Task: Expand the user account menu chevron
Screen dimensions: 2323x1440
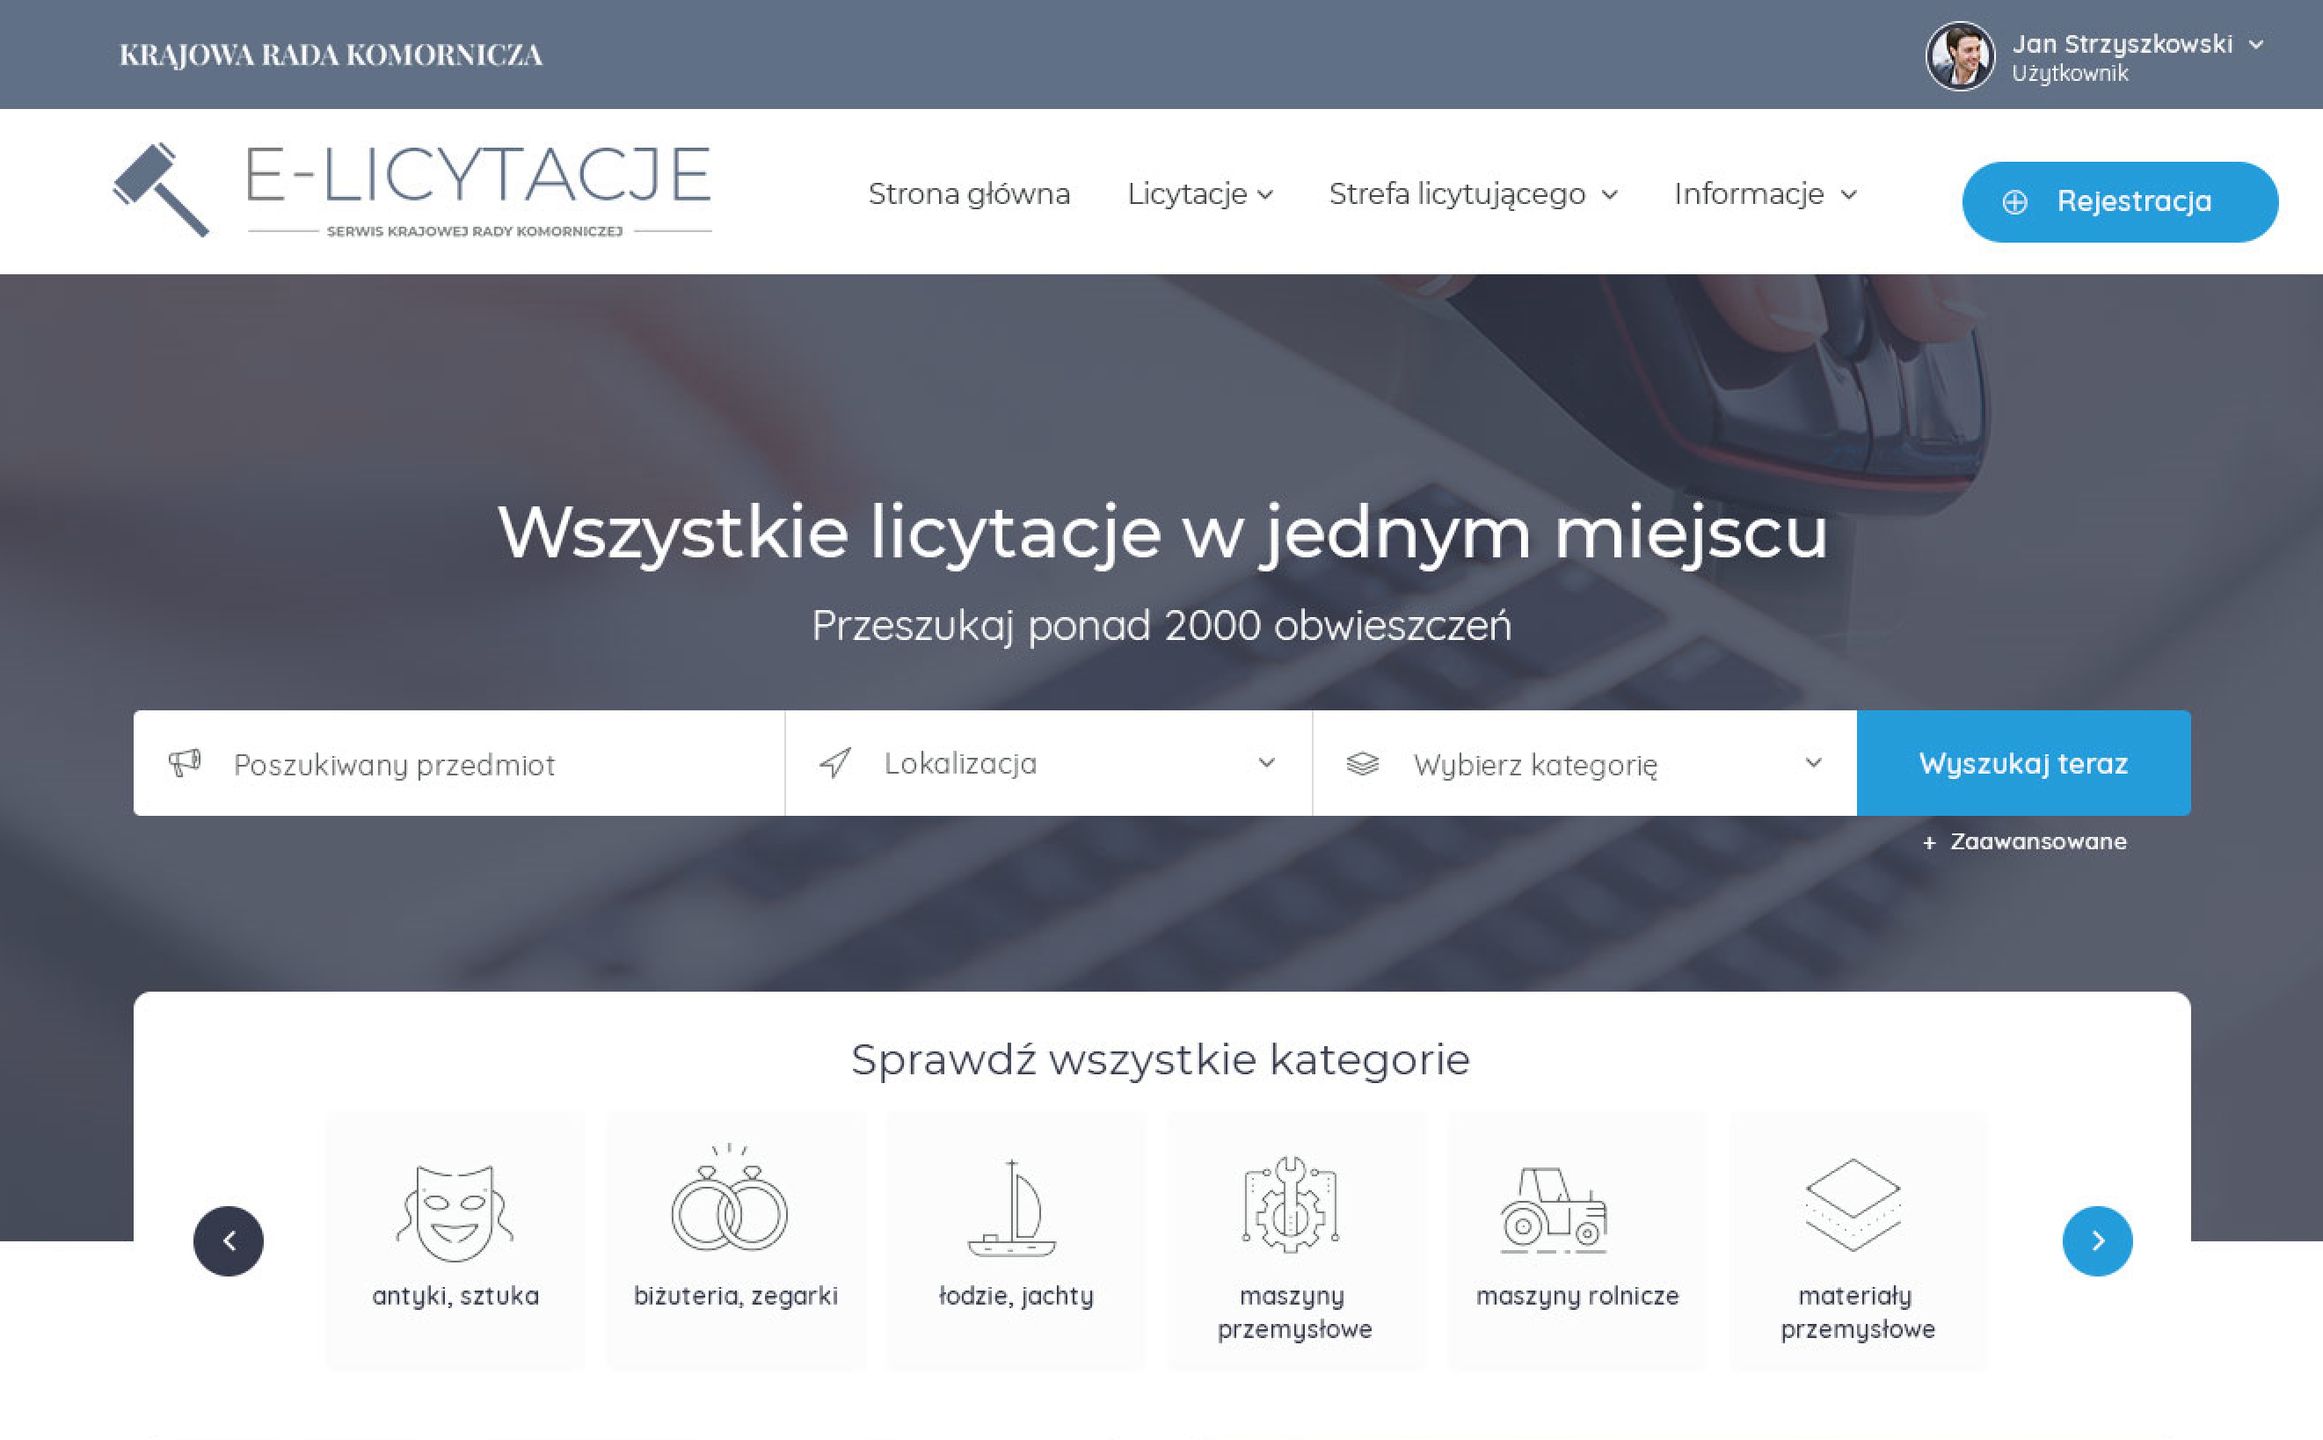Action: (2256, 45)
